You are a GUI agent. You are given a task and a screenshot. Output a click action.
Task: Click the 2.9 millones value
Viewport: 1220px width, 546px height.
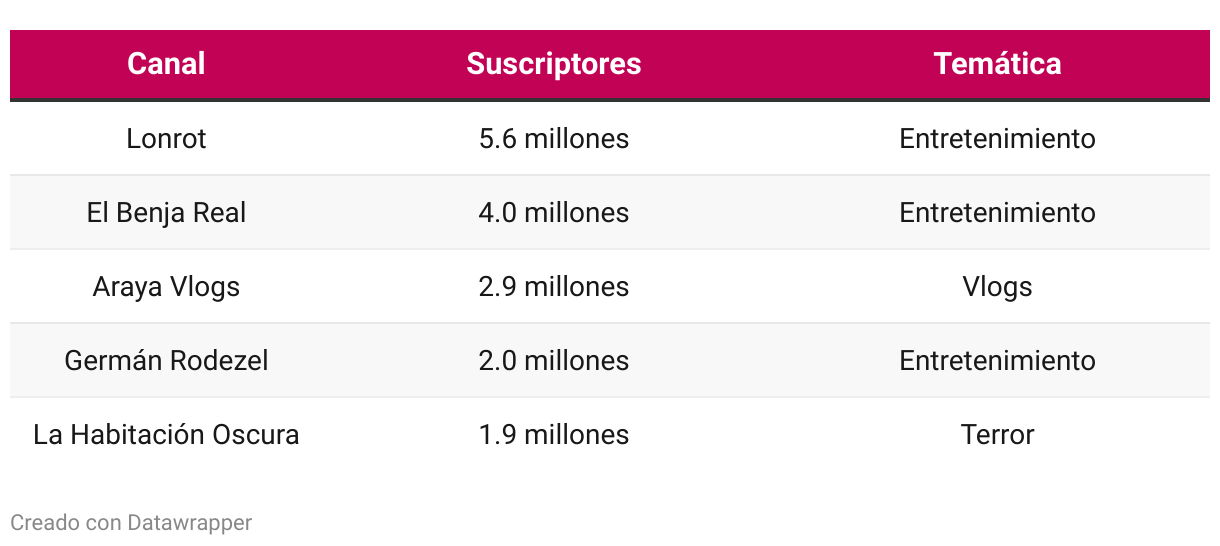click(x=554, y=286)
